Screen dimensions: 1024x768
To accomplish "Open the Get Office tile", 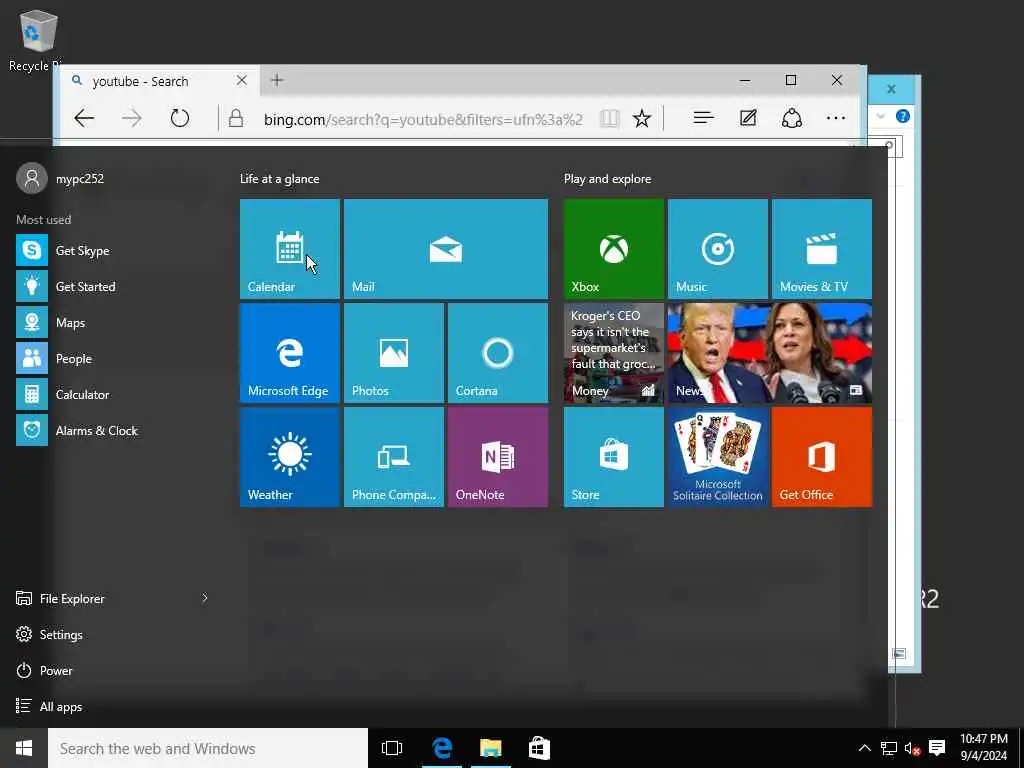I will 822,456.
